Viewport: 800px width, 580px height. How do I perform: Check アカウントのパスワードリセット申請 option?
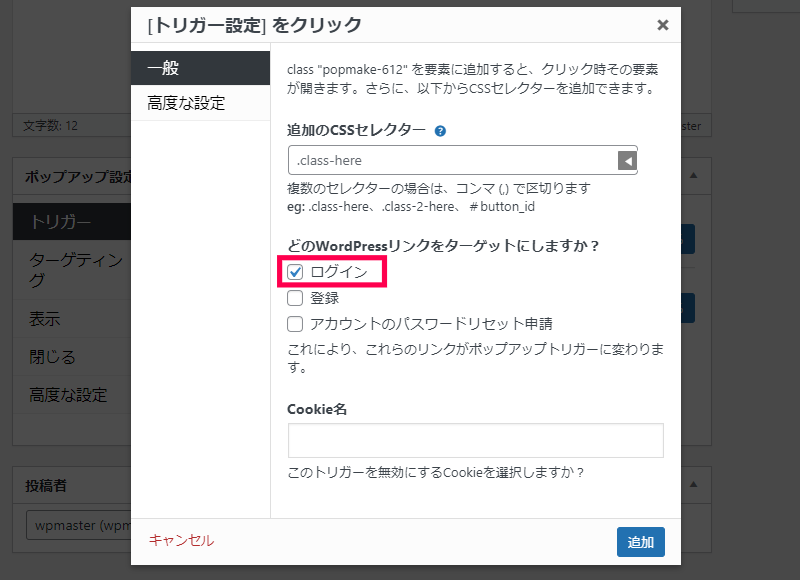[x=295, y=324]
